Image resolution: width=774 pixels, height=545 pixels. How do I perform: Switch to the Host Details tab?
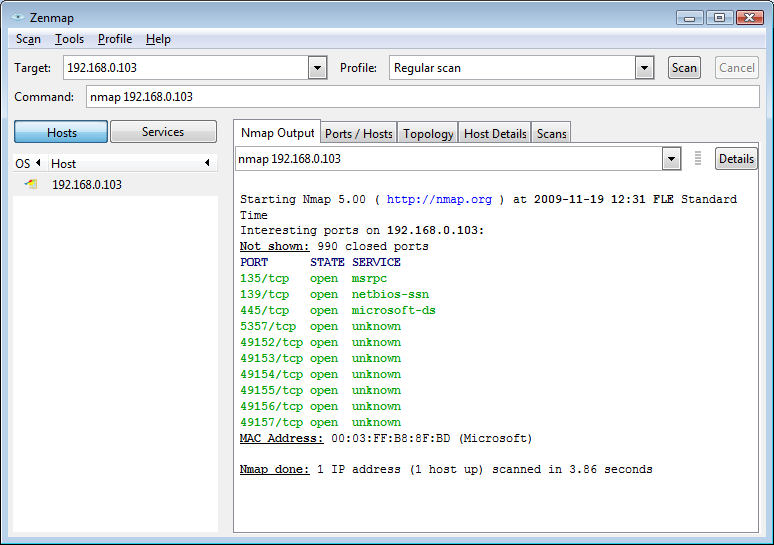click(495, 134)
